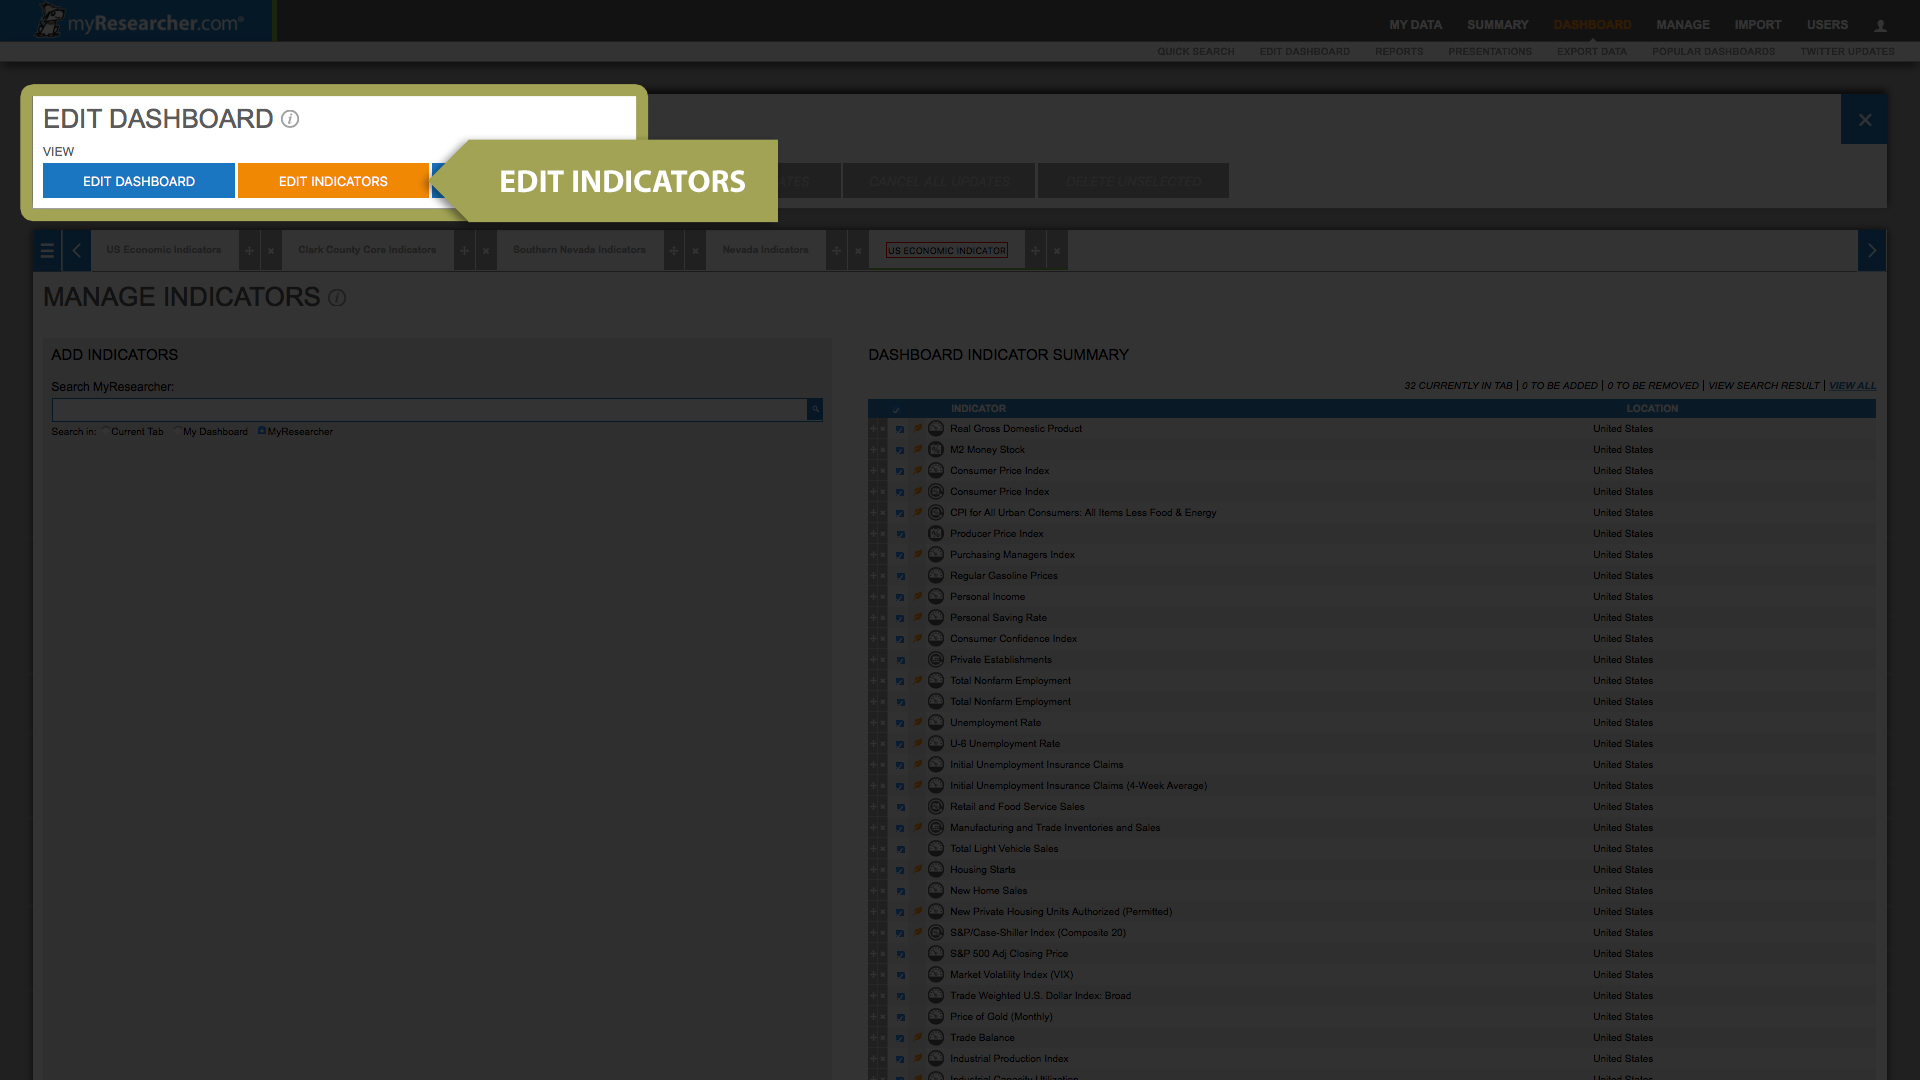Click the percent icon for M2 Money Stock
The height and width of the screenshot is (1080, 1920).
pos(936,449)
